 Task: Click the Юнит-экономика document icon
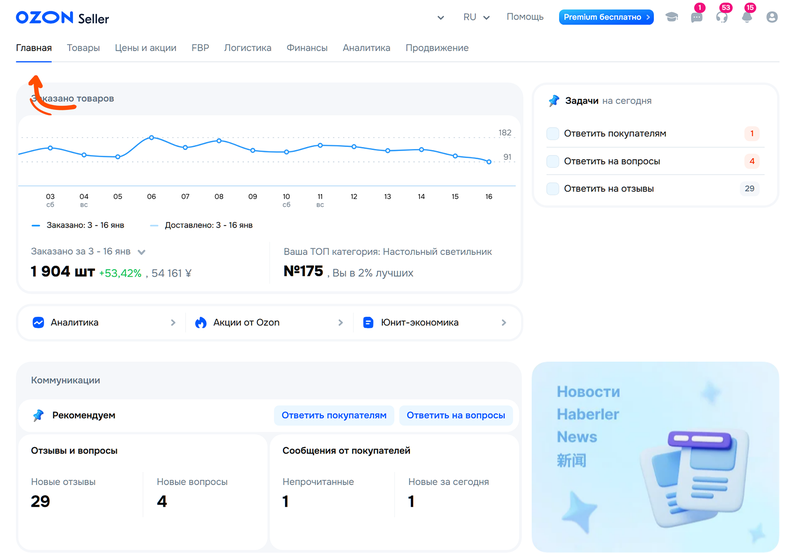click(x=368, y=323)
